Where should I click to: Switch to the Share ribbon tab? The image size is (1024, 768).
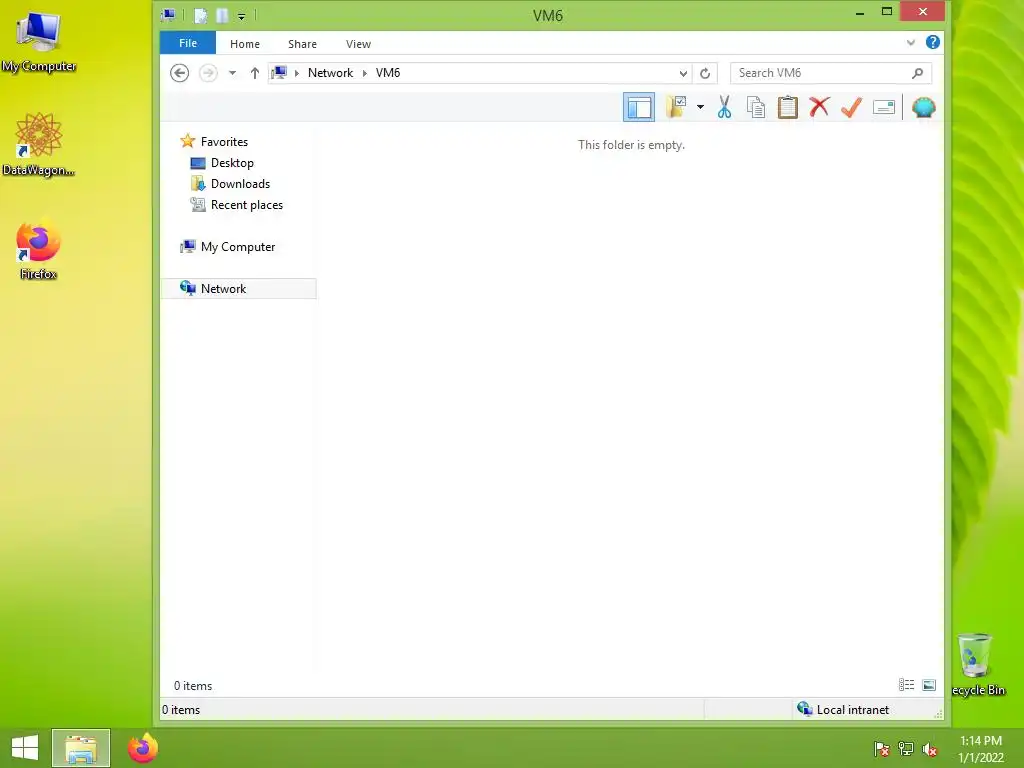pyautogui.click(x=302, y=44)
